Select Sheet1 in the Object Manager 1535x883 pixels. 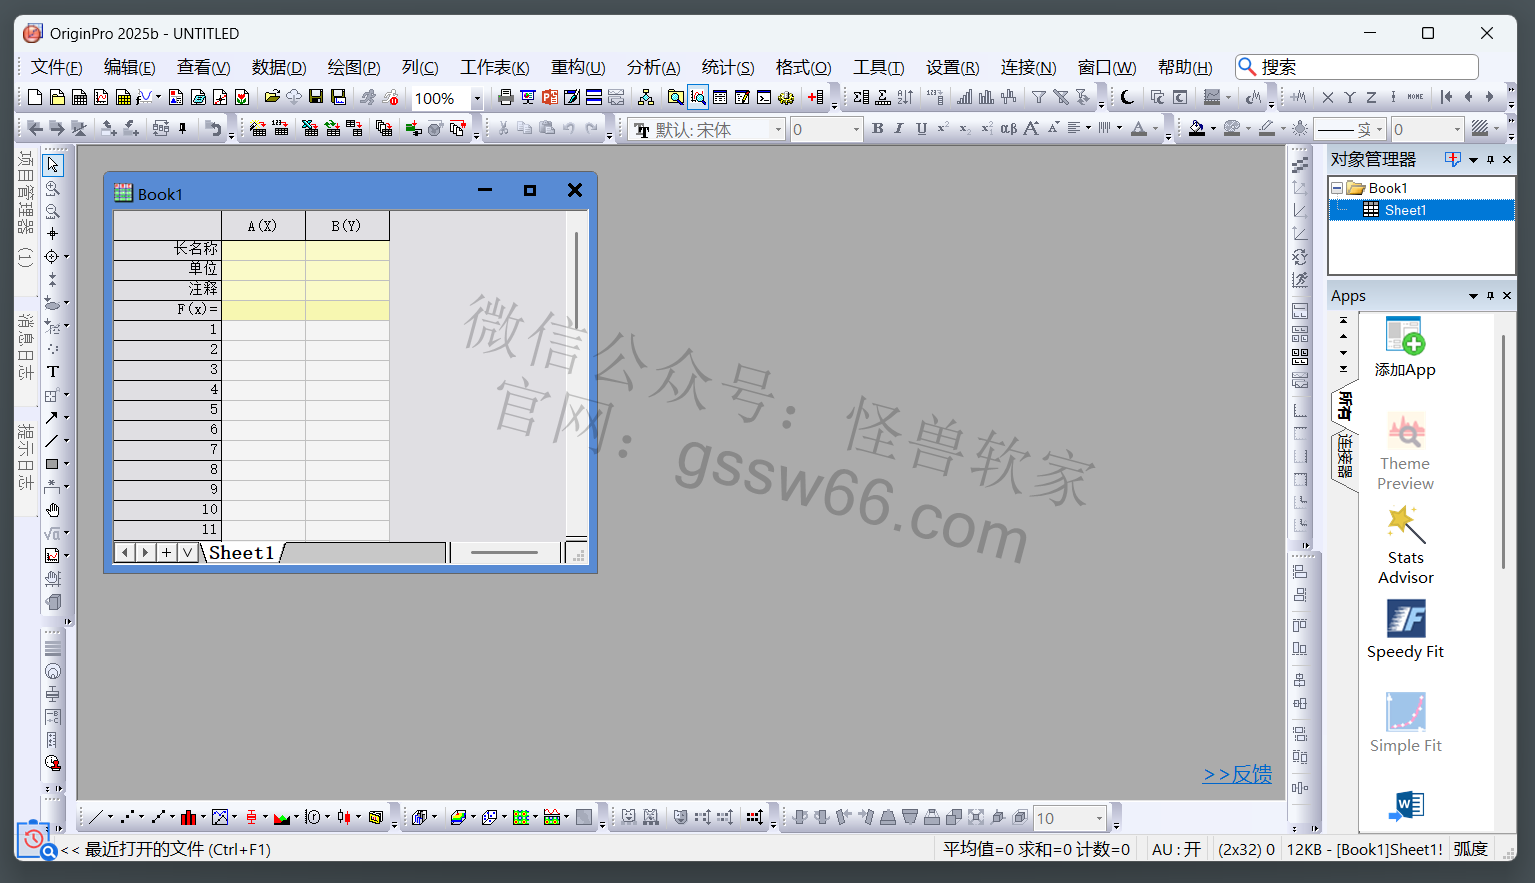pos(1405,210)
